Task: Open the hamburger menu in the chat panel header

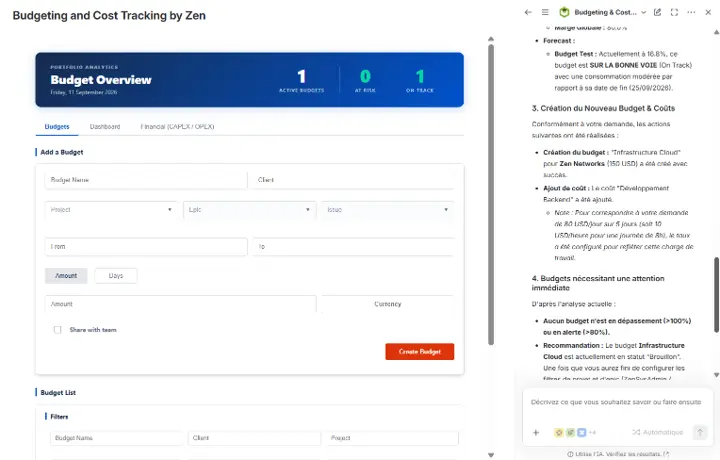Action: tap(545, 12)
